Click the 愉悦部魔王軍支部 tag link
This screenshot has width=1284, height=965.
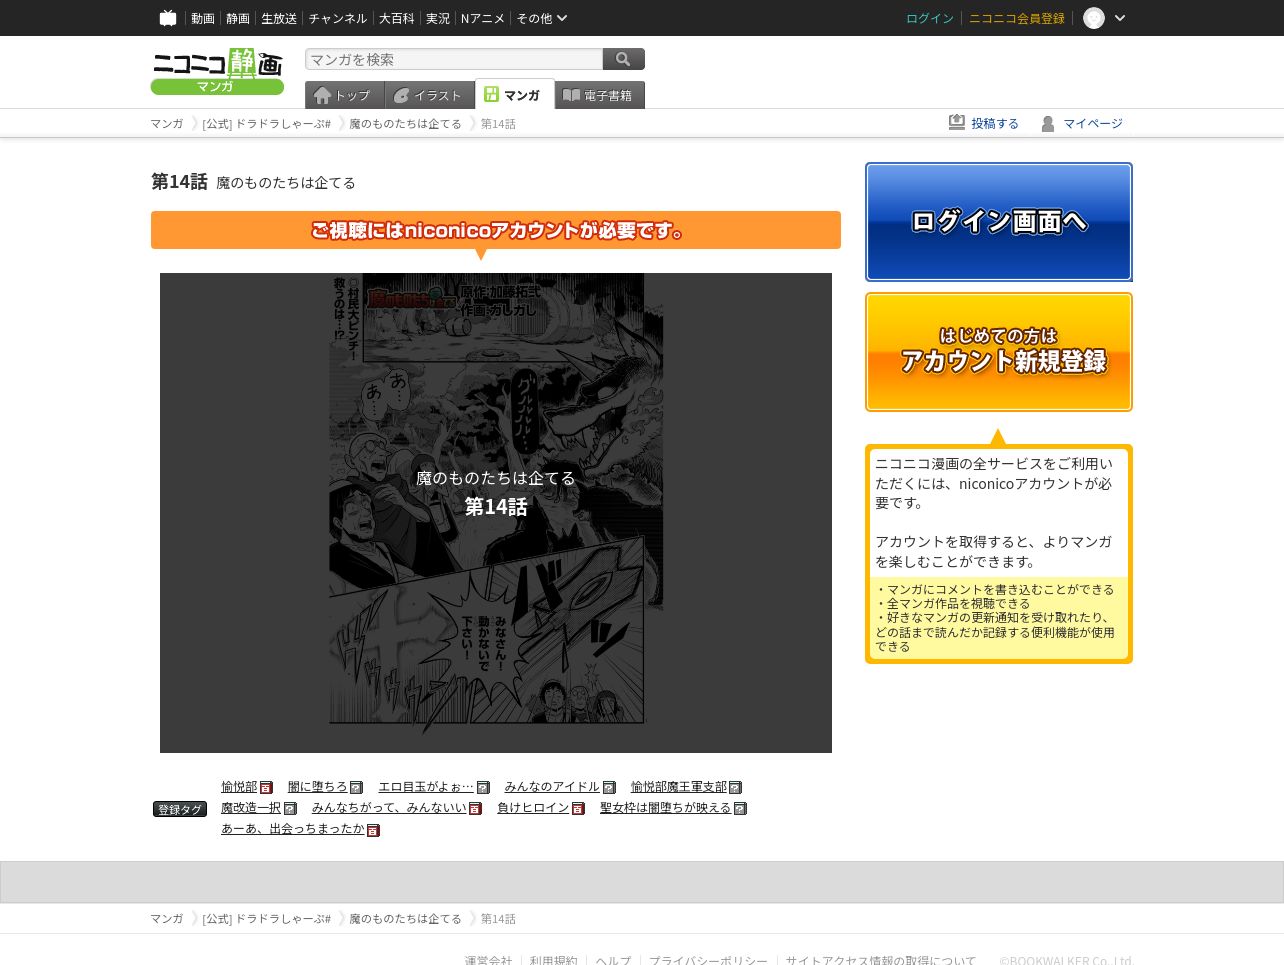click(679, 787)
